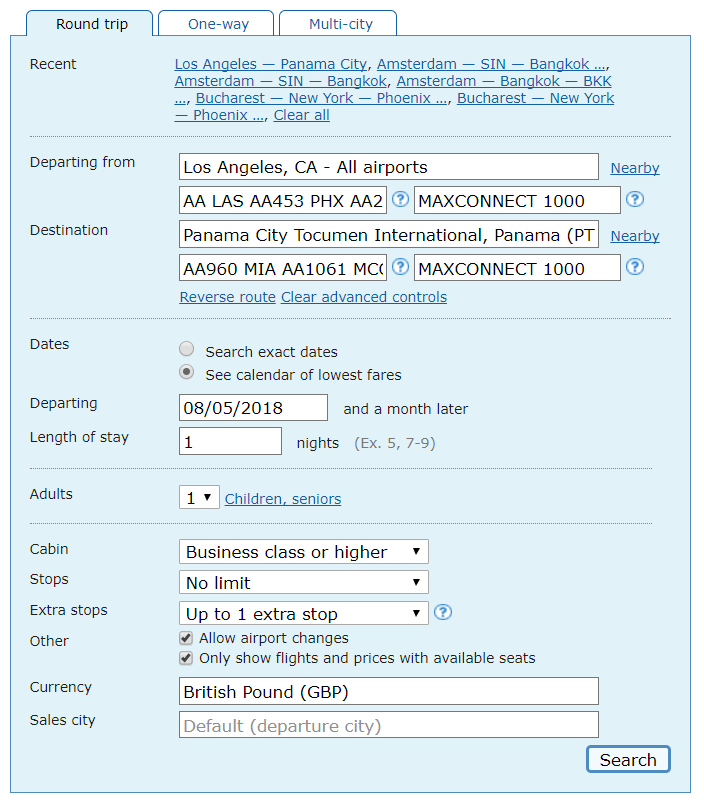Expand the Stops dropdown showing No limit
704x802 pixels.
point(304,583)
